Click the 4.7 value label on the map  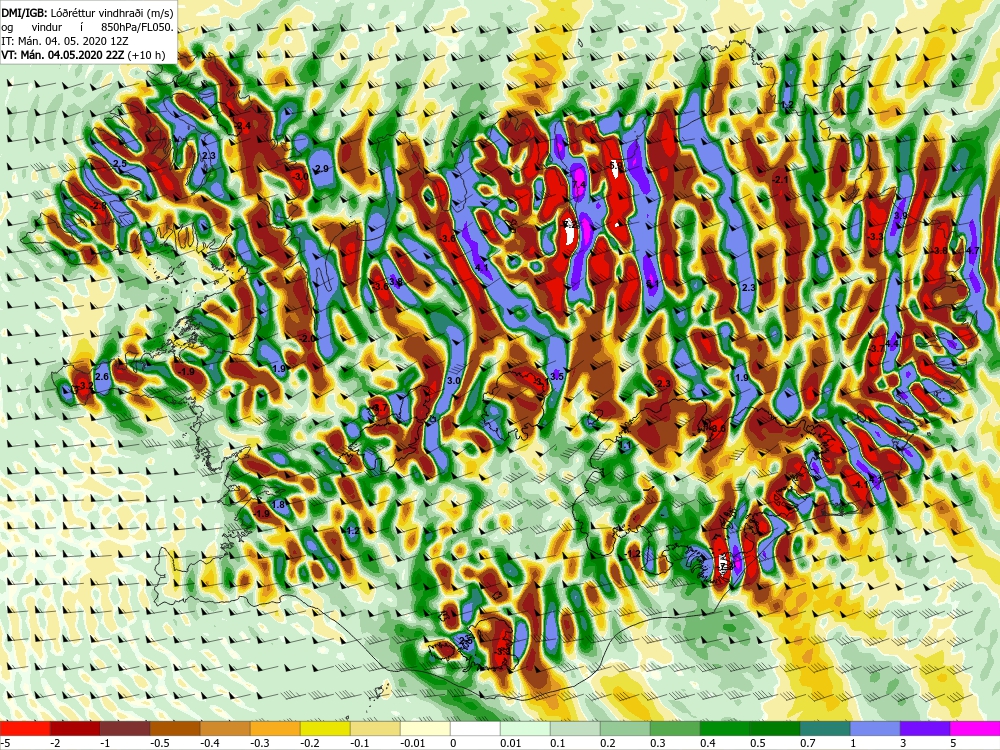[x=973, y=250]
